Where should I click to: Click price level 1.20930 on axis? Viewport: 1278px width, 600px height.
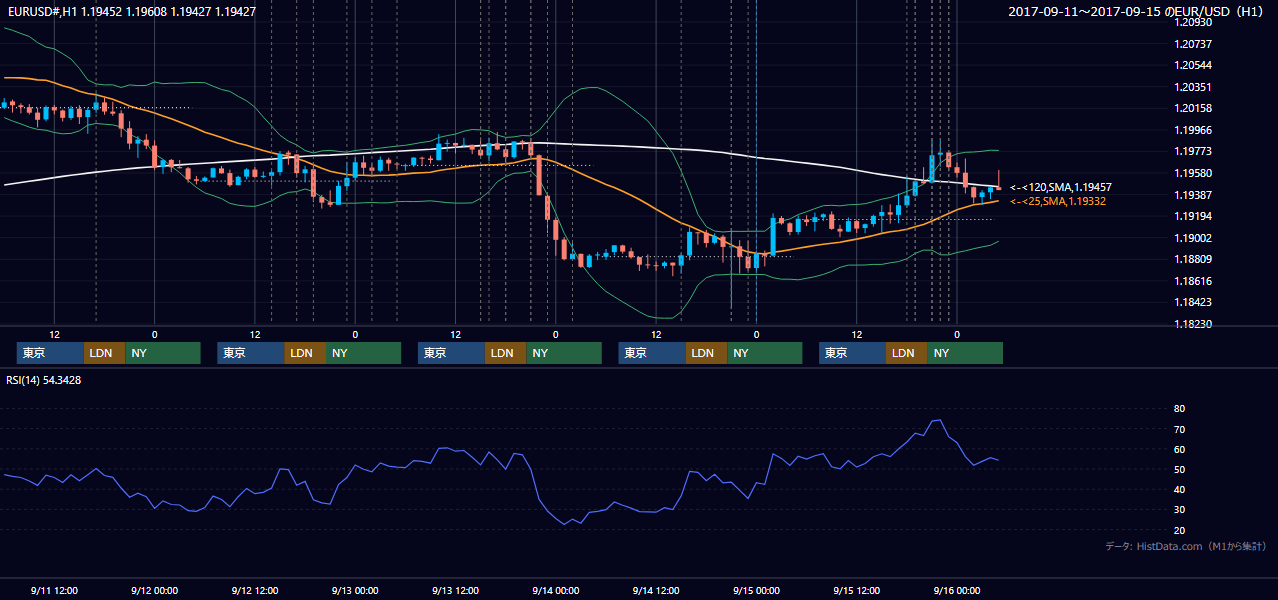pos(1192,23)
